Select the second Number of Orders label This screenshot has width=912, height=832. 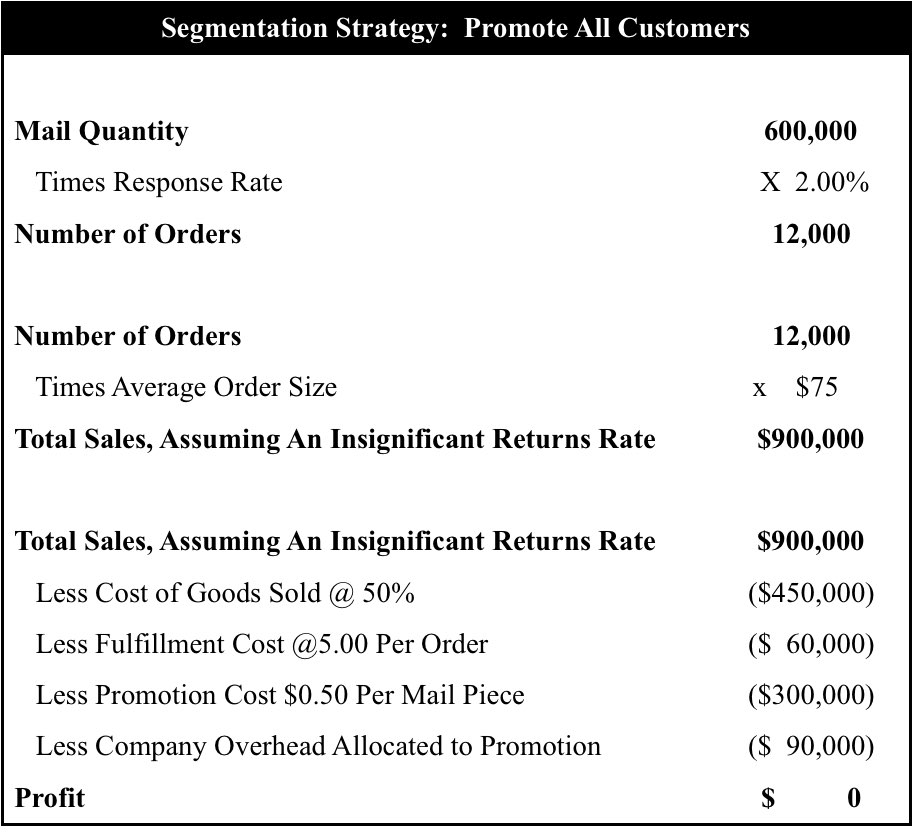pos(128,336)
